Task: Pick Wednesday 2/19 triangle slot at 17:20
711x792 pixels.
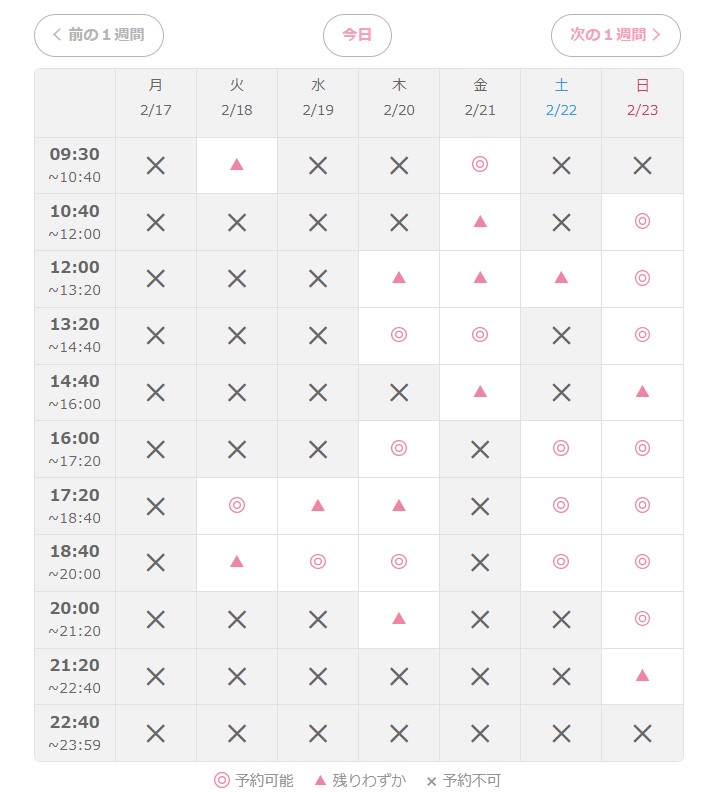Action: 318,506
